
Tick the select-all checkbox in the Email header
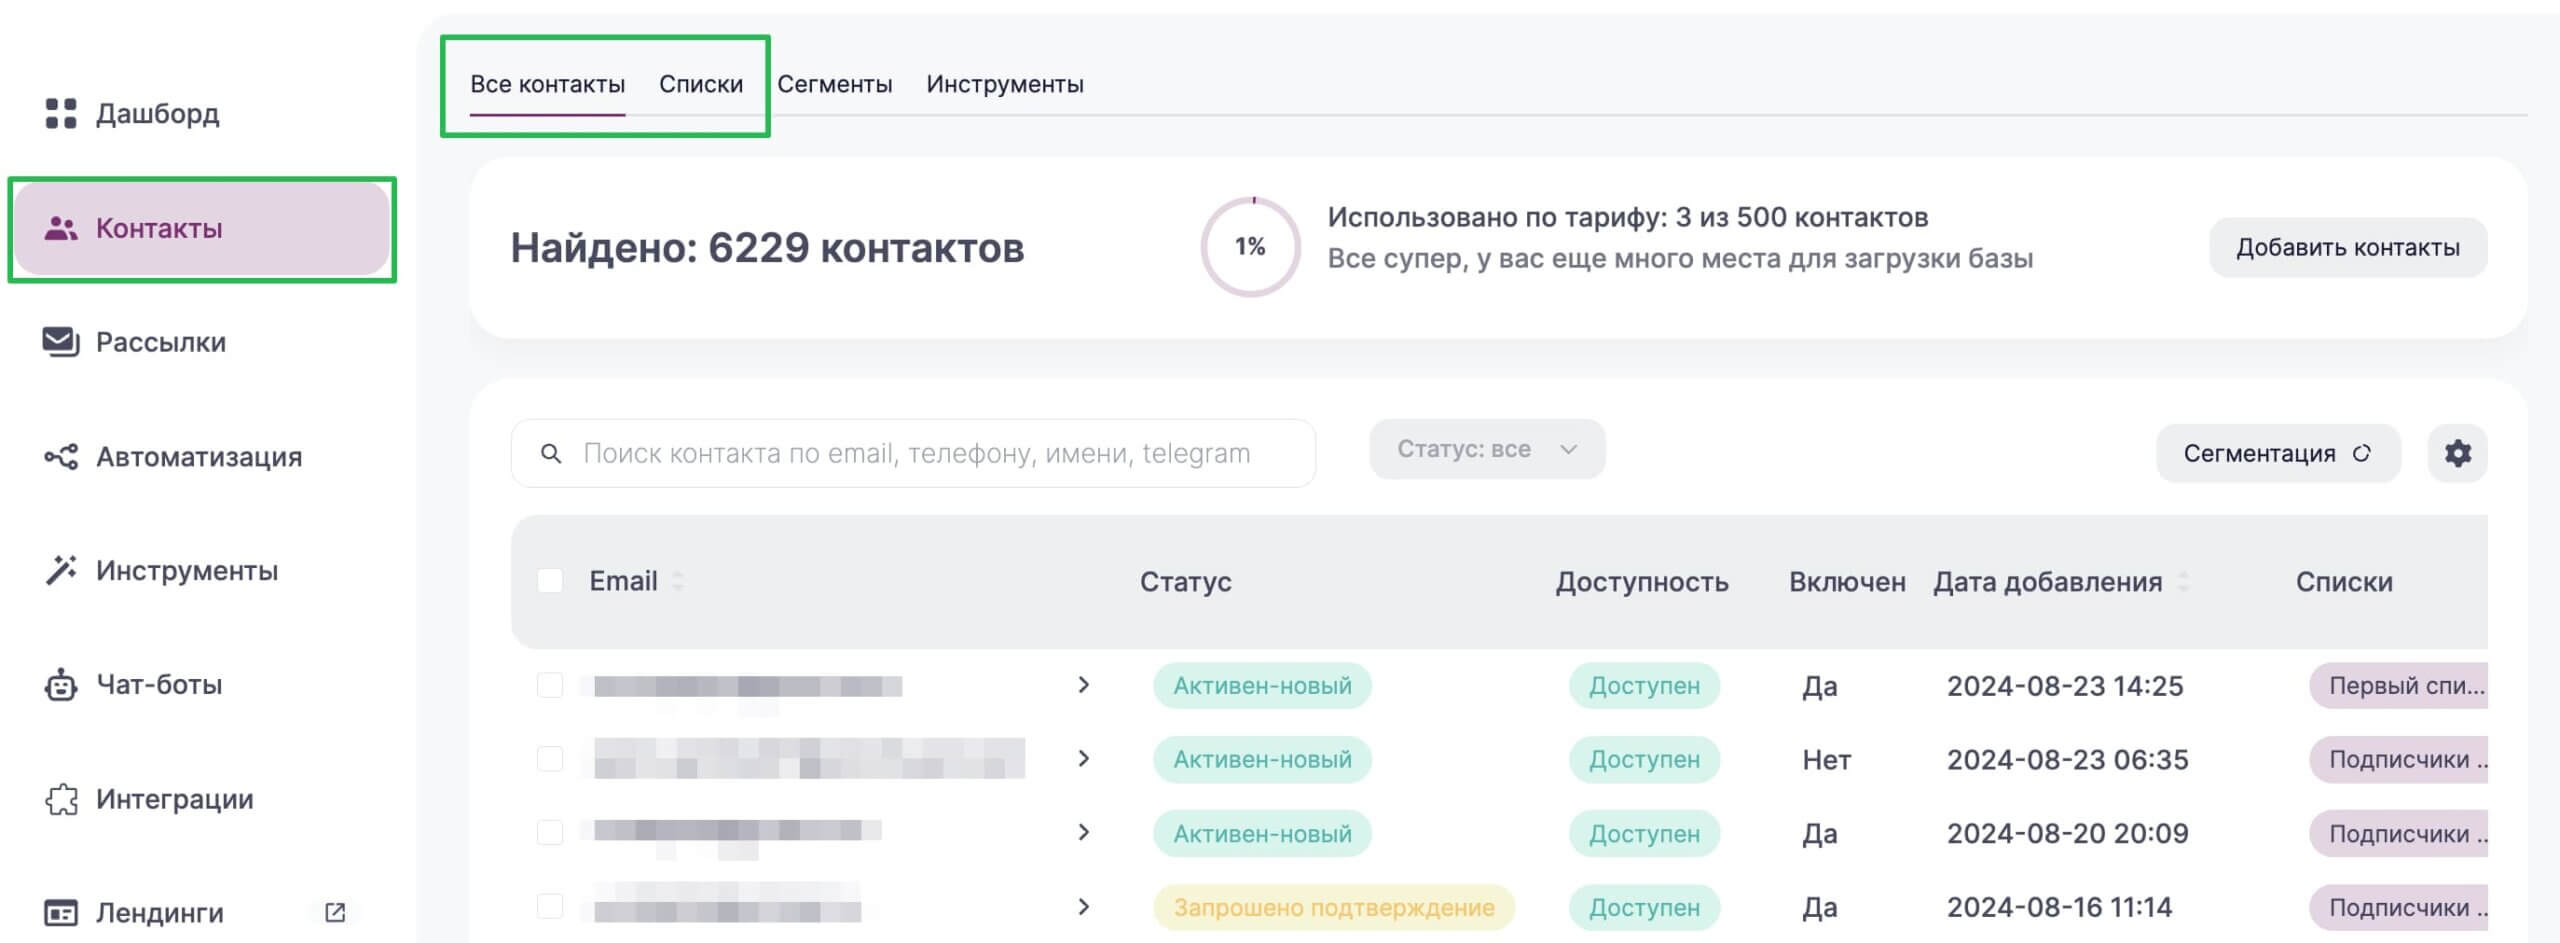550,581
